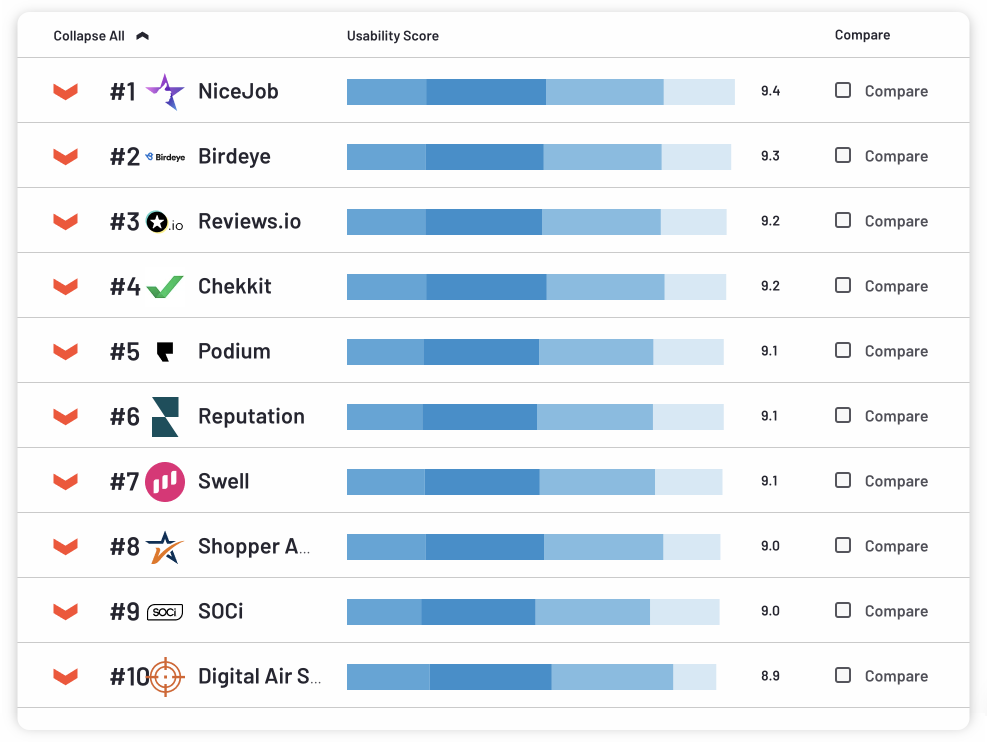Click the Birdeye logo icon

(x=165, y=157)
